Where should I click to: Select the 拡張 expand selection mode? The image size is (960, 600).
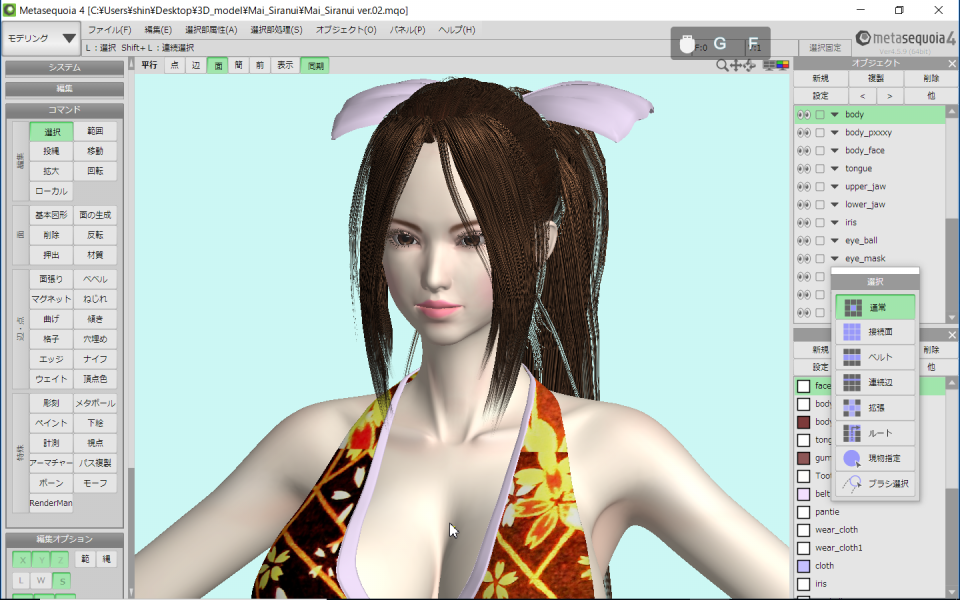click(x=875, y=408)
